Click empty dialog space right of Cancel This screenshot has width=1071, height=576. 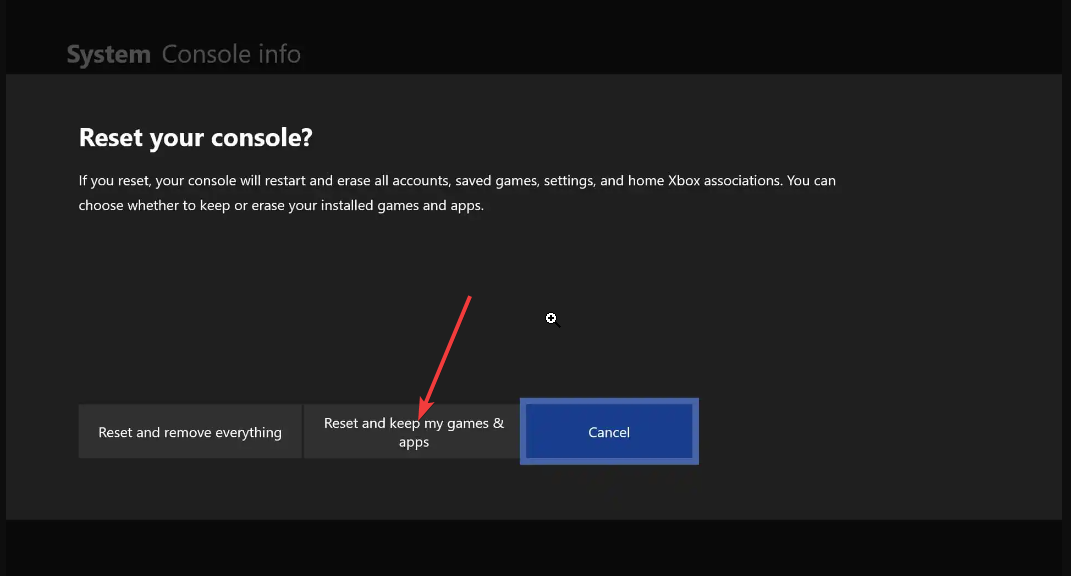tap(870, 432)
